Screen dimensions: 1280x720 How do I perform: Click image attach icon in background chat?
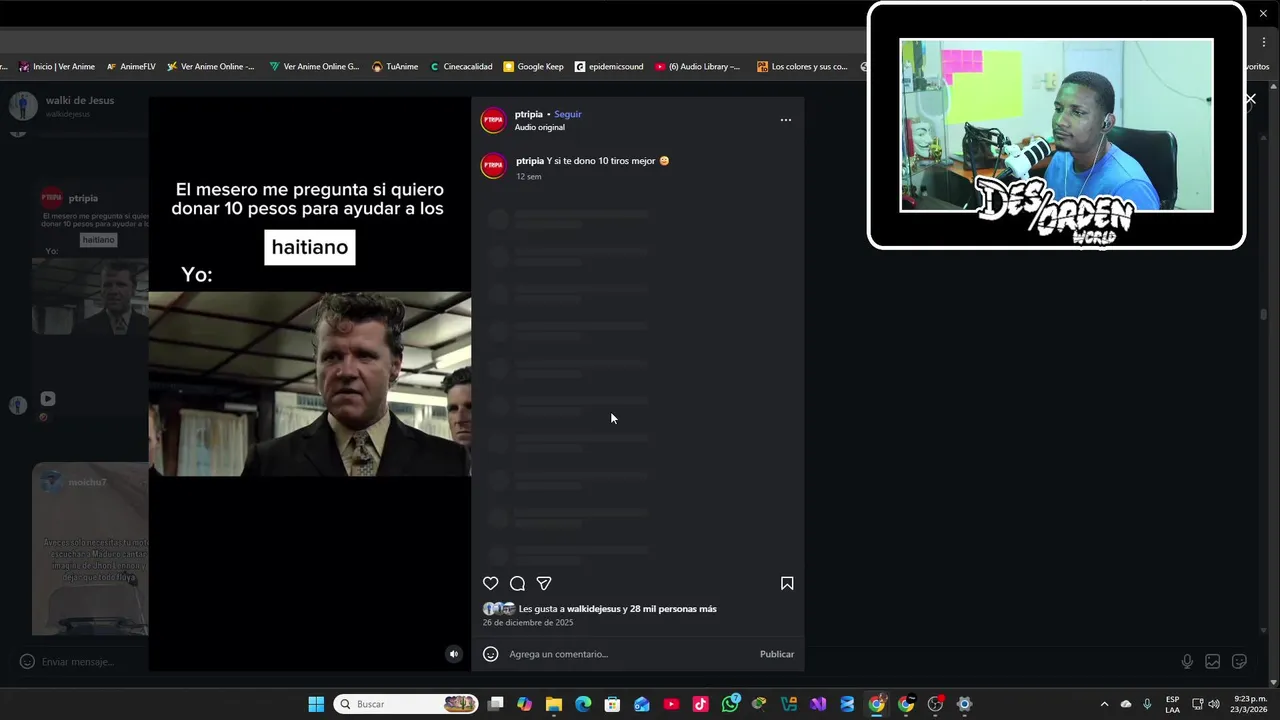pos(1212,661)
